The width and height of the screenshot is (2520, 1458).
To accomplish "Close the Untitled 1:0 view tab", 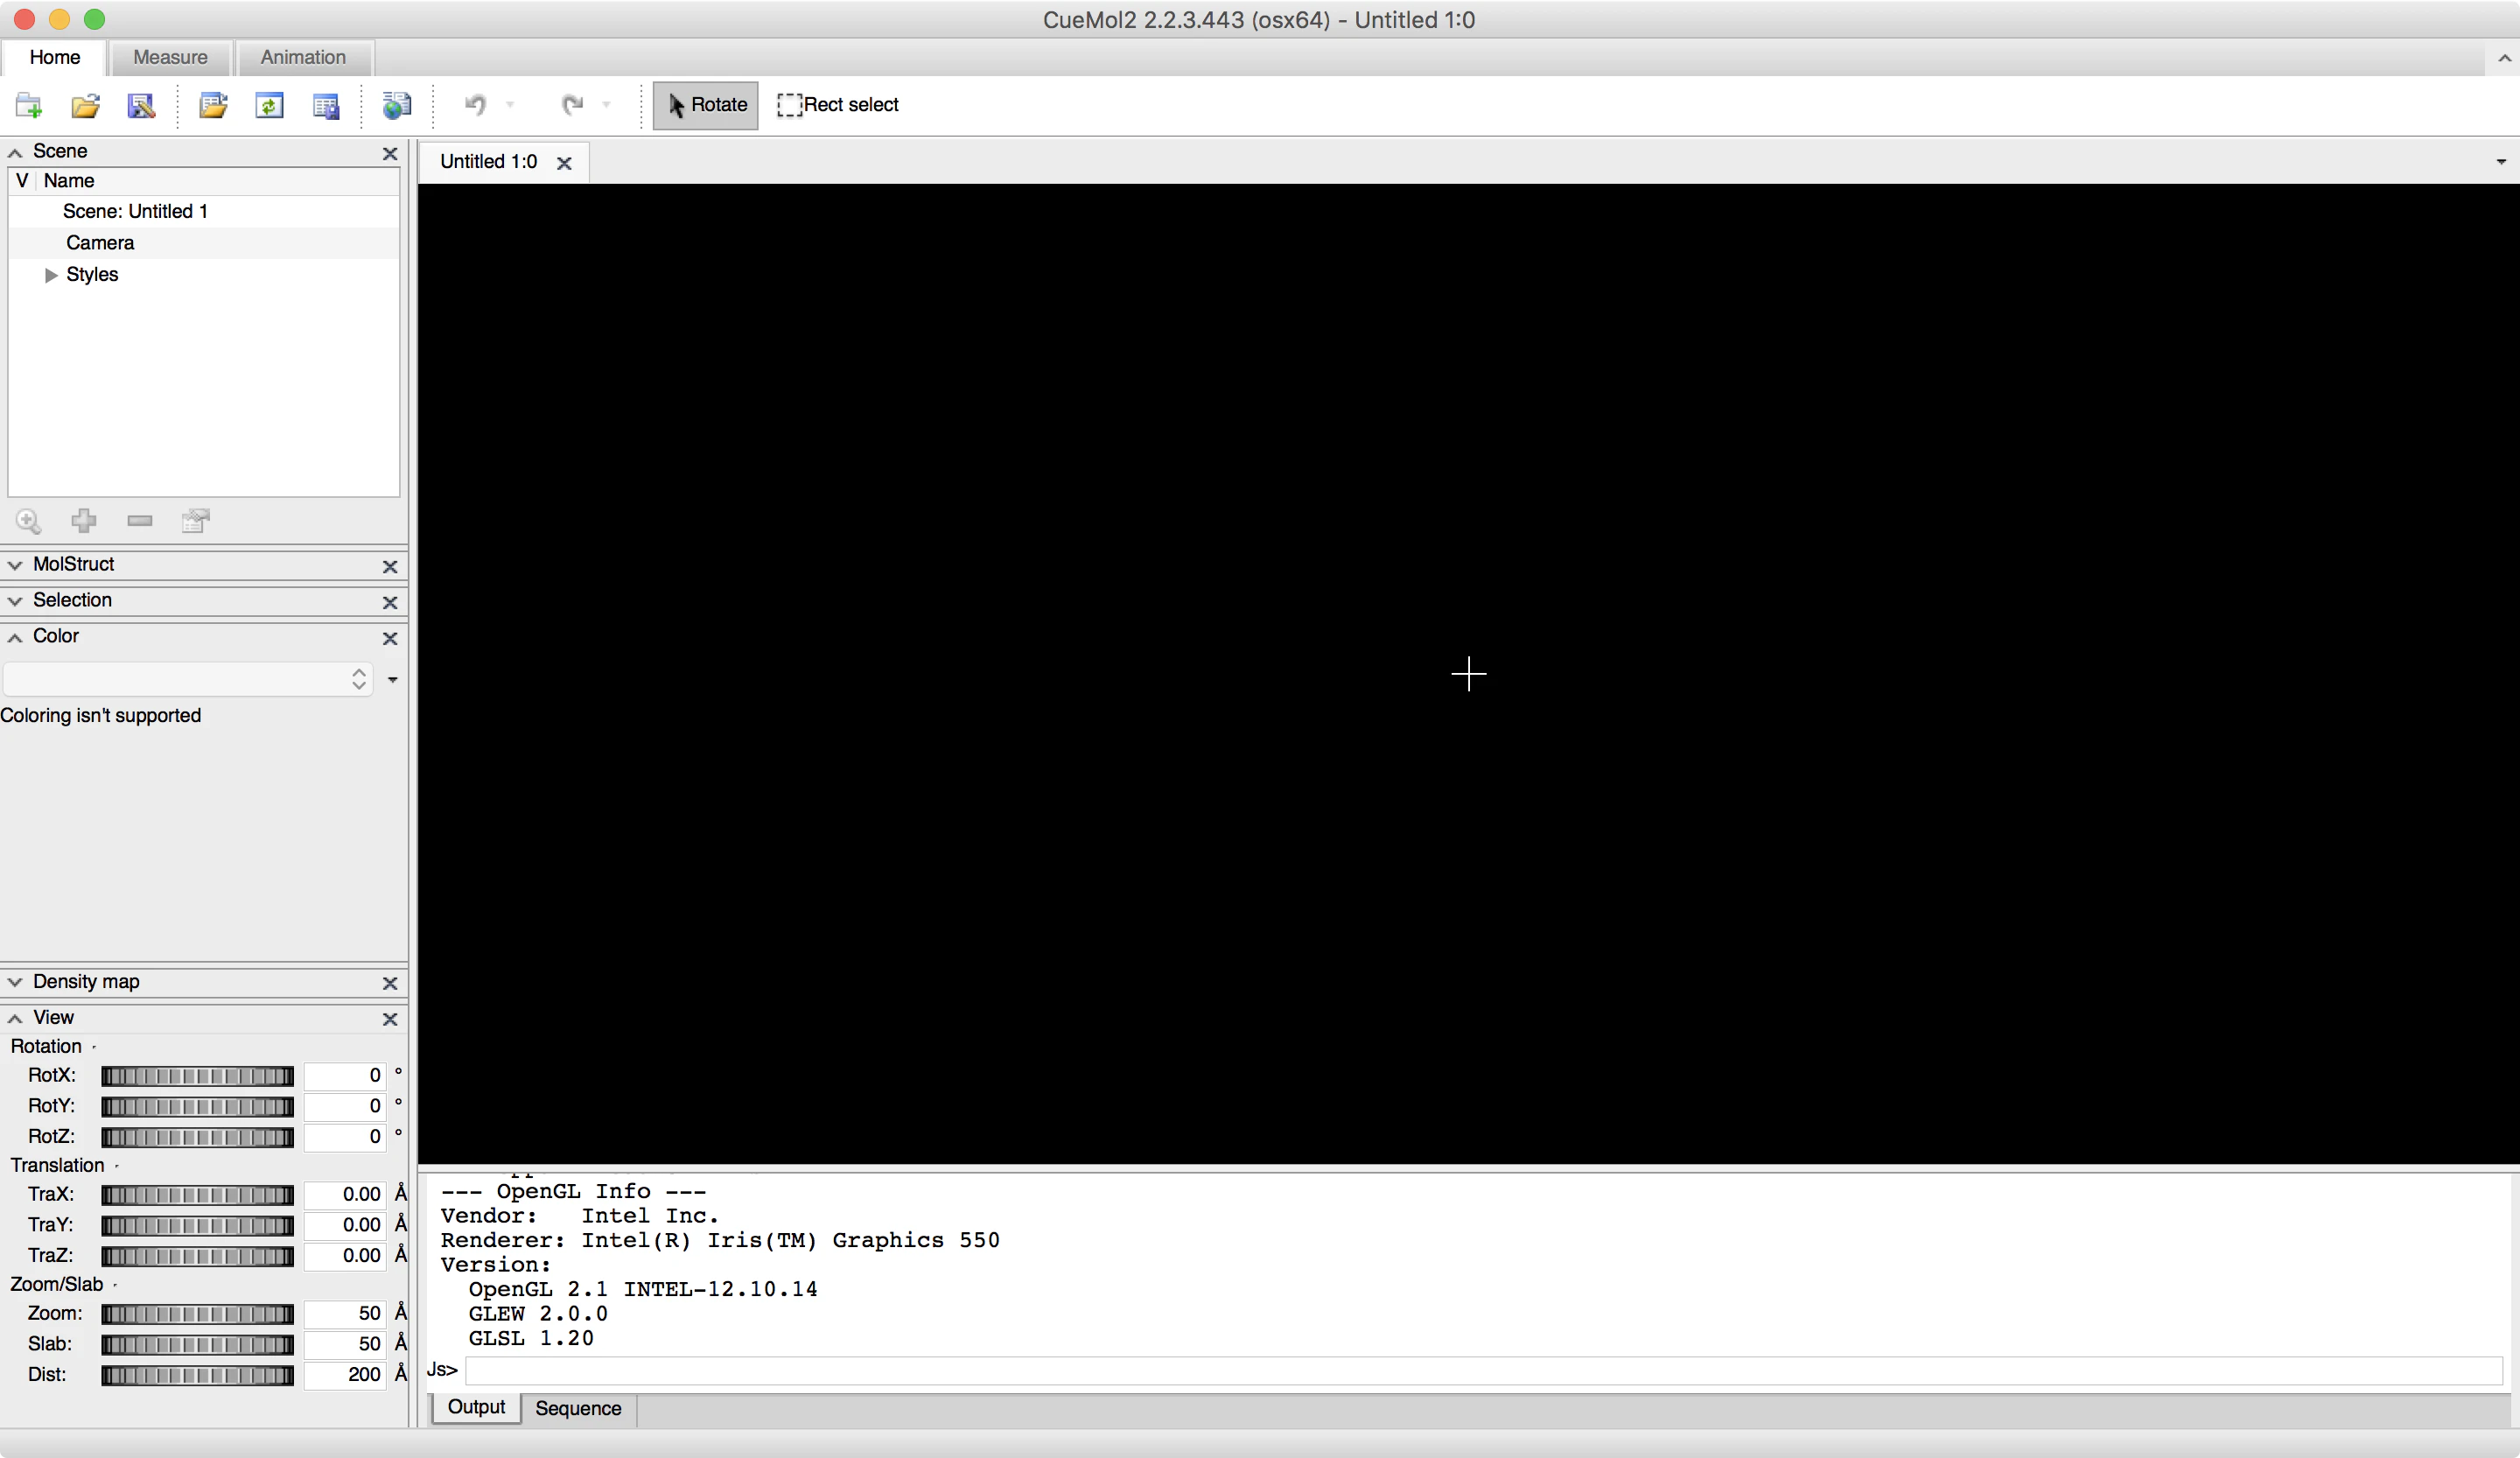I will point(564,163).
